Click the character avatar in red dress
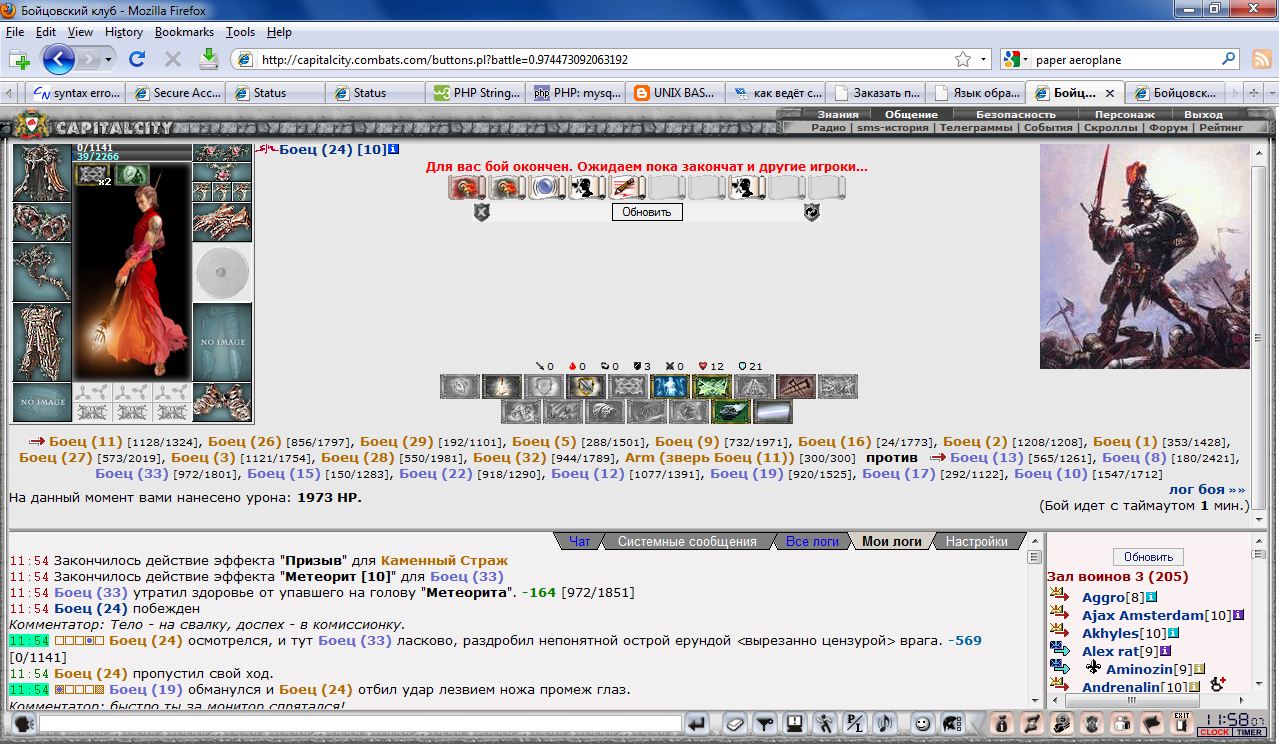Screen dimensions: 1279x744 click(132, 274)
